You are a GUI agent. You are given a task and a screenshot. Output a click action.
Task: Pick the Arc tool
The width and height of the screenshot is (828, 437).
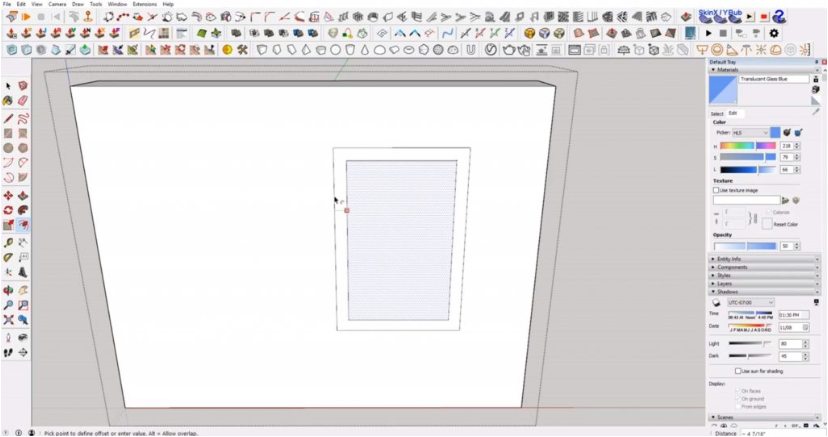tap(8, 163)
